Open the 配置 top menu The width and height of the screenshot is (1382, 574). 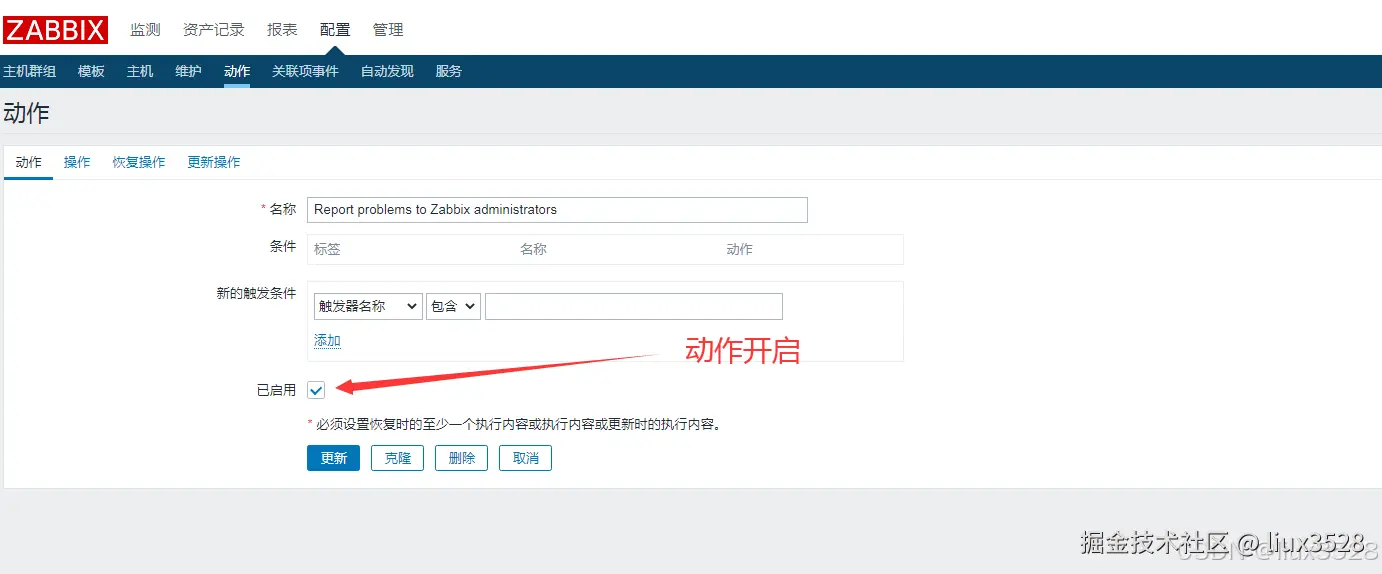pos(335,30)
